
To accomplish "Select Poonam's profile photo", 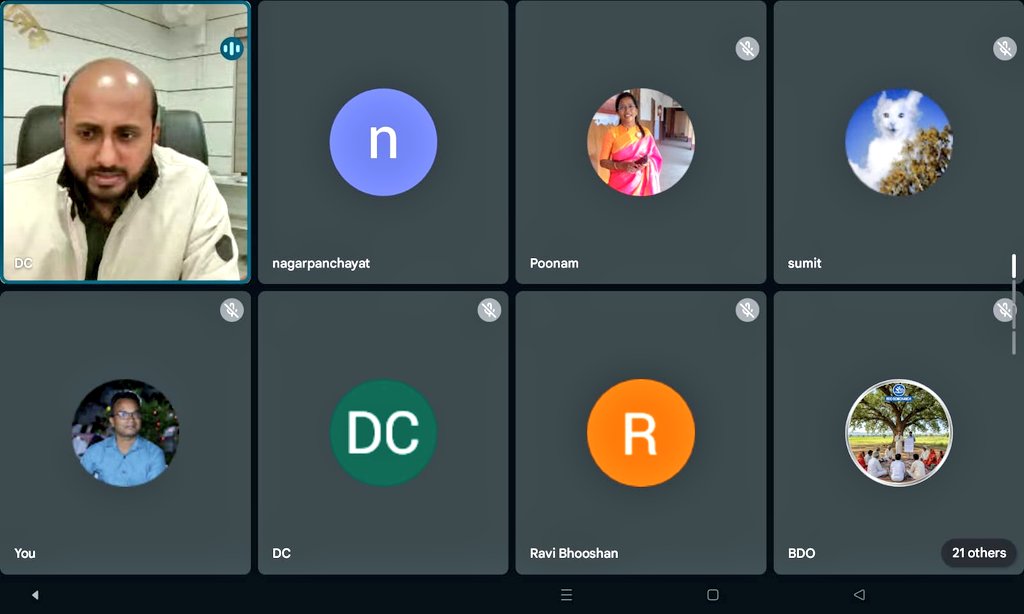I will [x=641, y=142].
